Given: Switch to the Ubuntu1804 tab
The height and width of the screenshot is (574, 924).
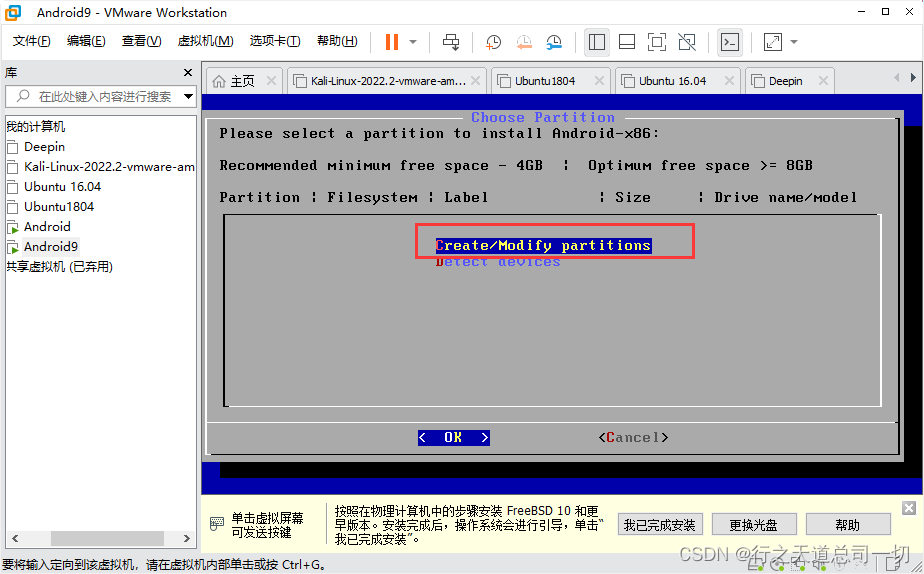Looking at the screenshot, I should coord(544,81).
